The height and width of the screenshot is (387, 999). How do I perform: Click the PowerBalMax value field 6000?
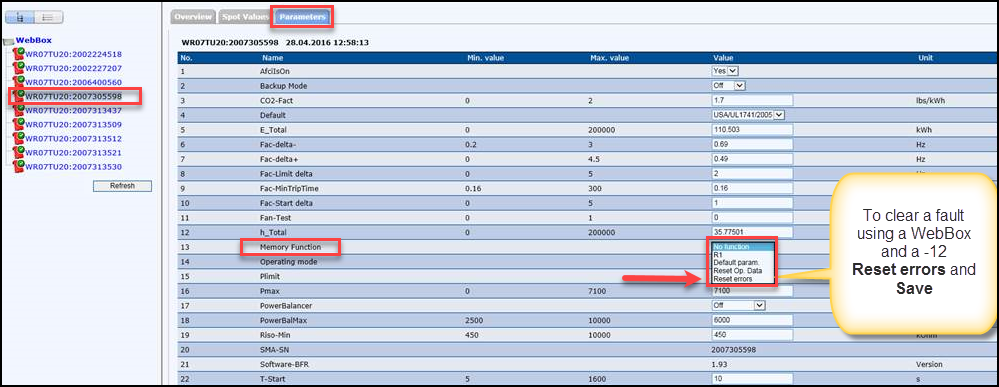(x=752, y=320)
